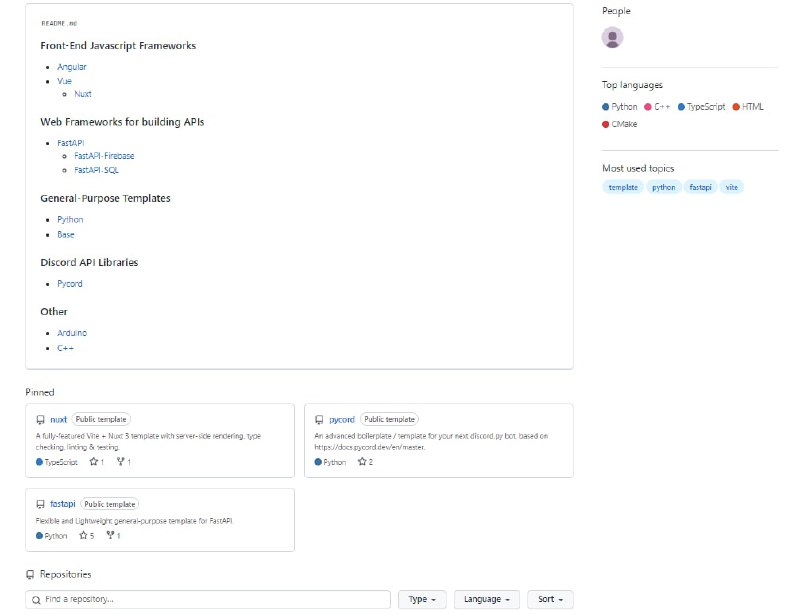Viewport: 800px width, 614px height.
Task: Open the FastAPI-Firebase link
Action: 104,156
